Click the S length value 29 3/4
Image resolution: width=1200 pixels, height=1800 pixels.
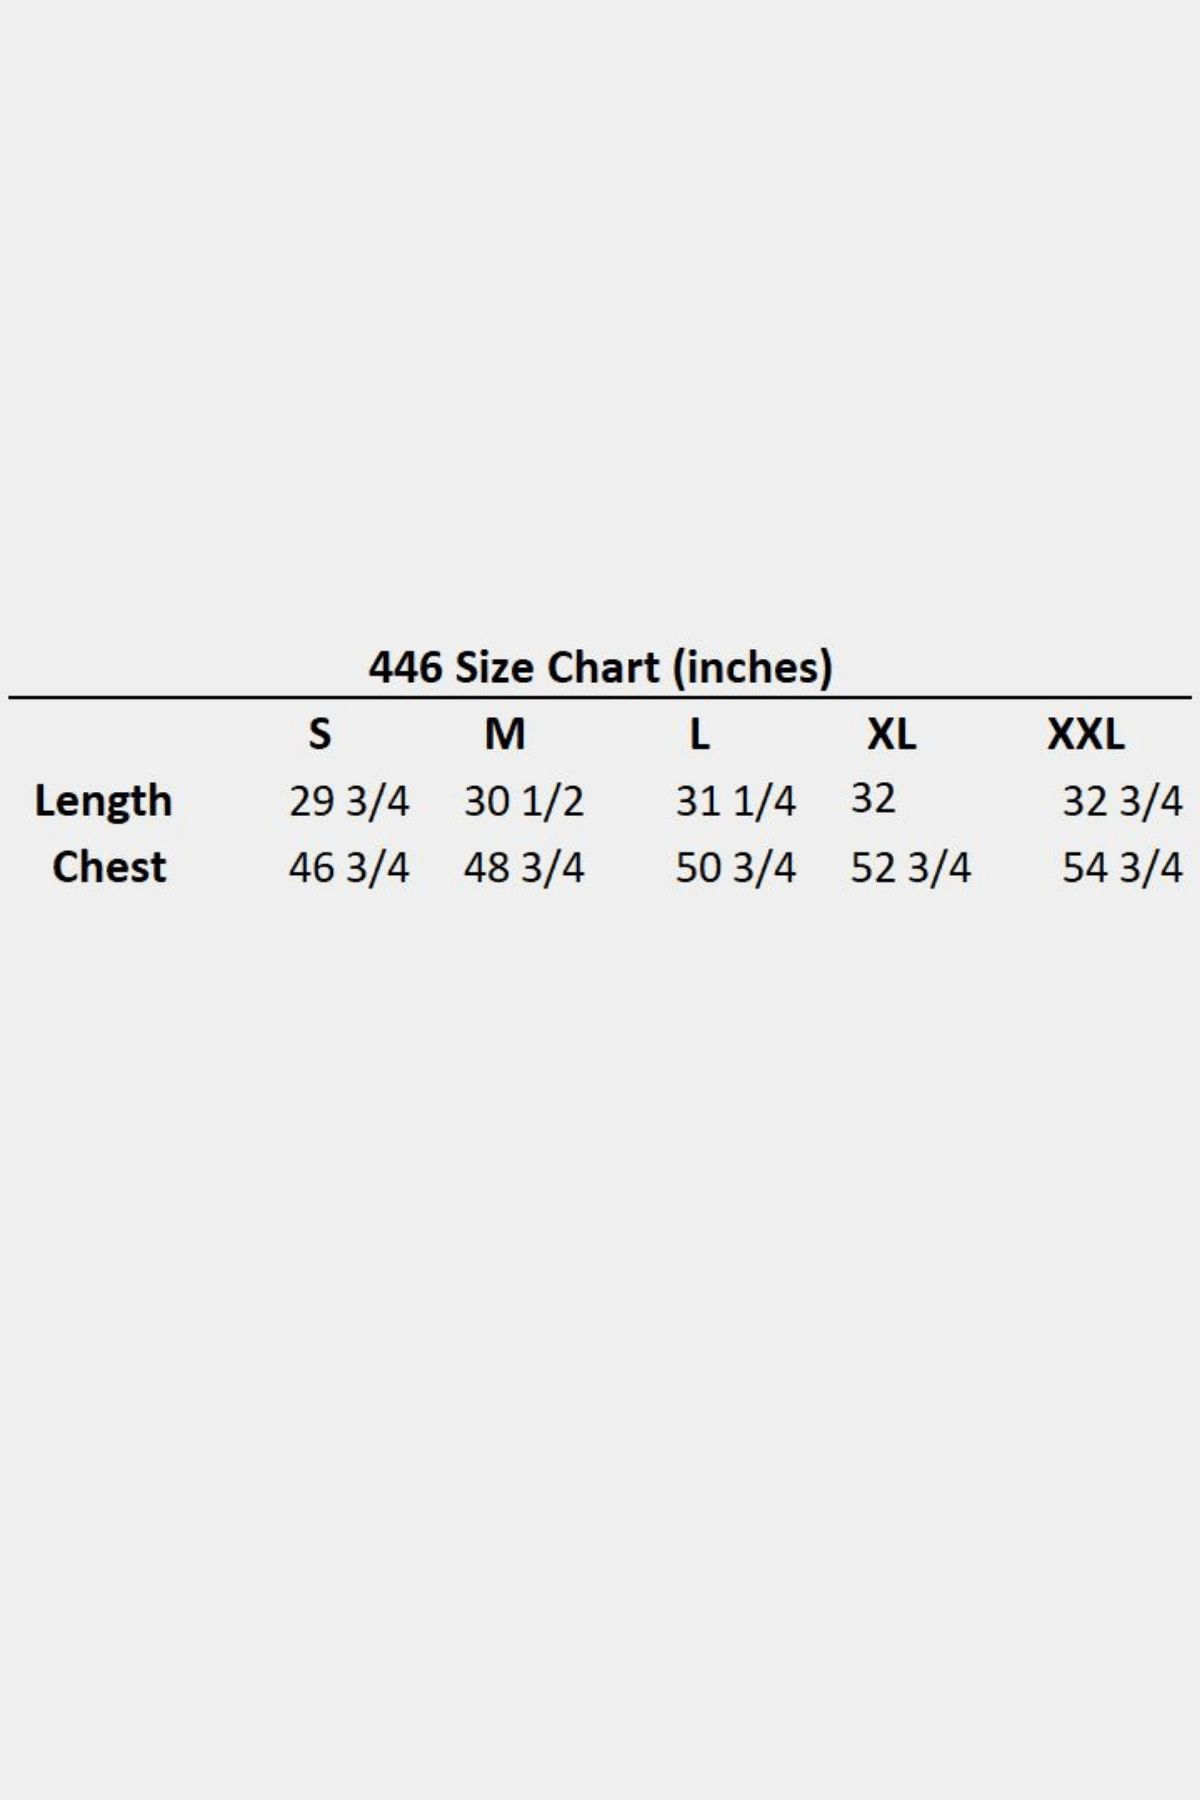coord(349,801)
